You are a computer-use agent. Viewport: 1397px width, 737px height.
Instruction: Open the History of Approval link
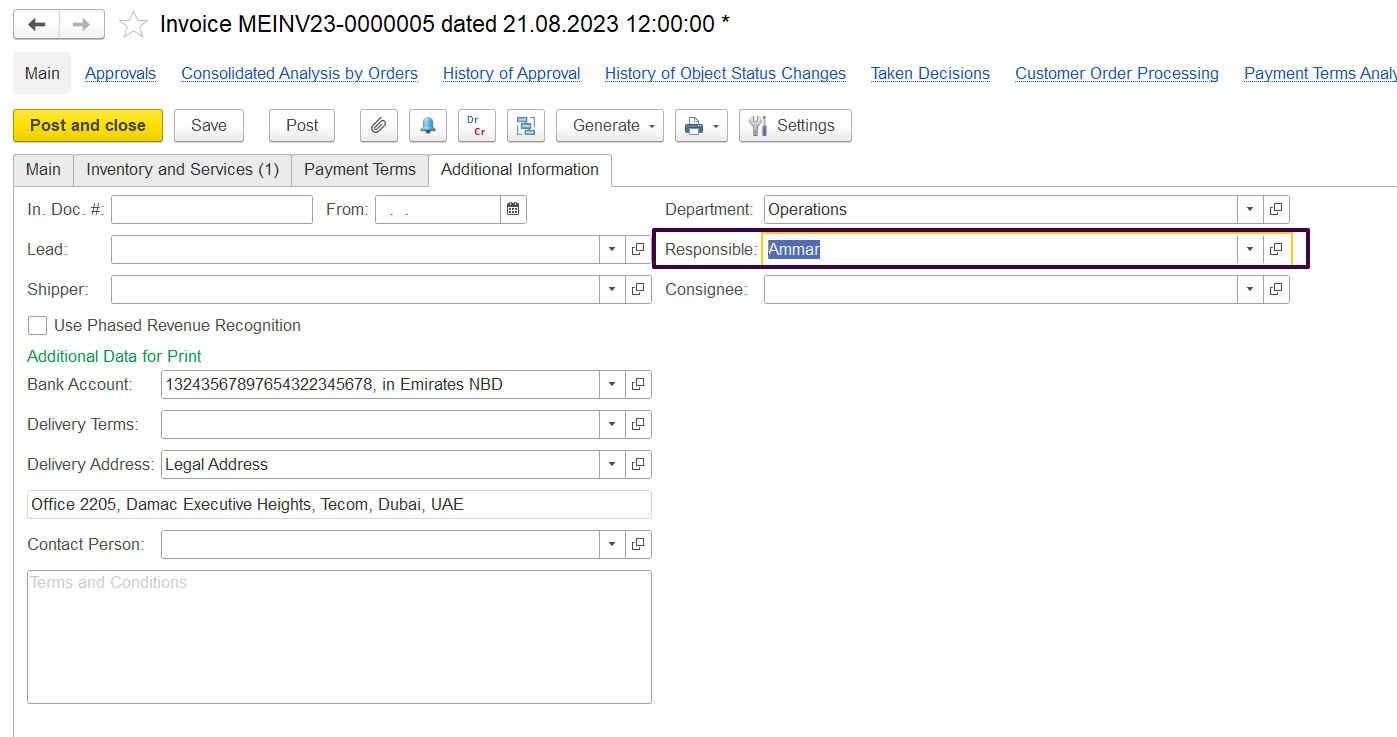pyautogui.click(x=511, y=74)
